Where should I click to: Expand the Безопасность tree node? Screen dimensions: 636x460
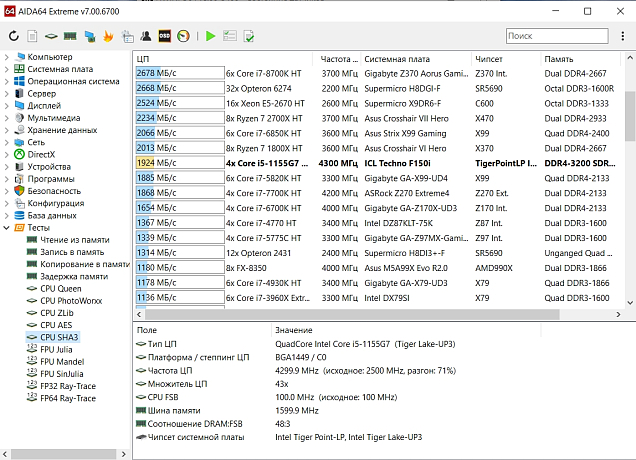[x=8, y=190]
